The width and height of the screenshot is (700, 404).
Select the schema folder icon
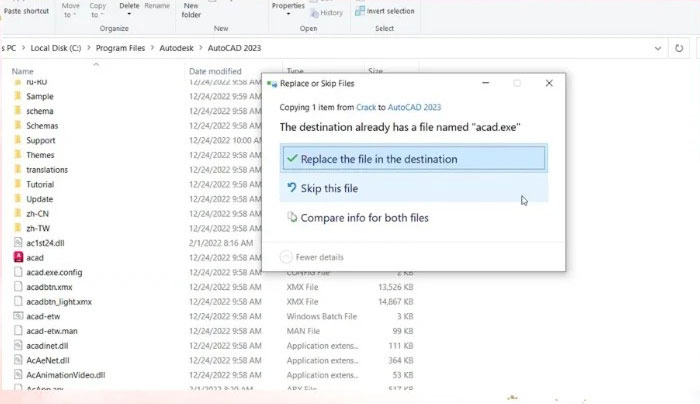coord(18,111)
